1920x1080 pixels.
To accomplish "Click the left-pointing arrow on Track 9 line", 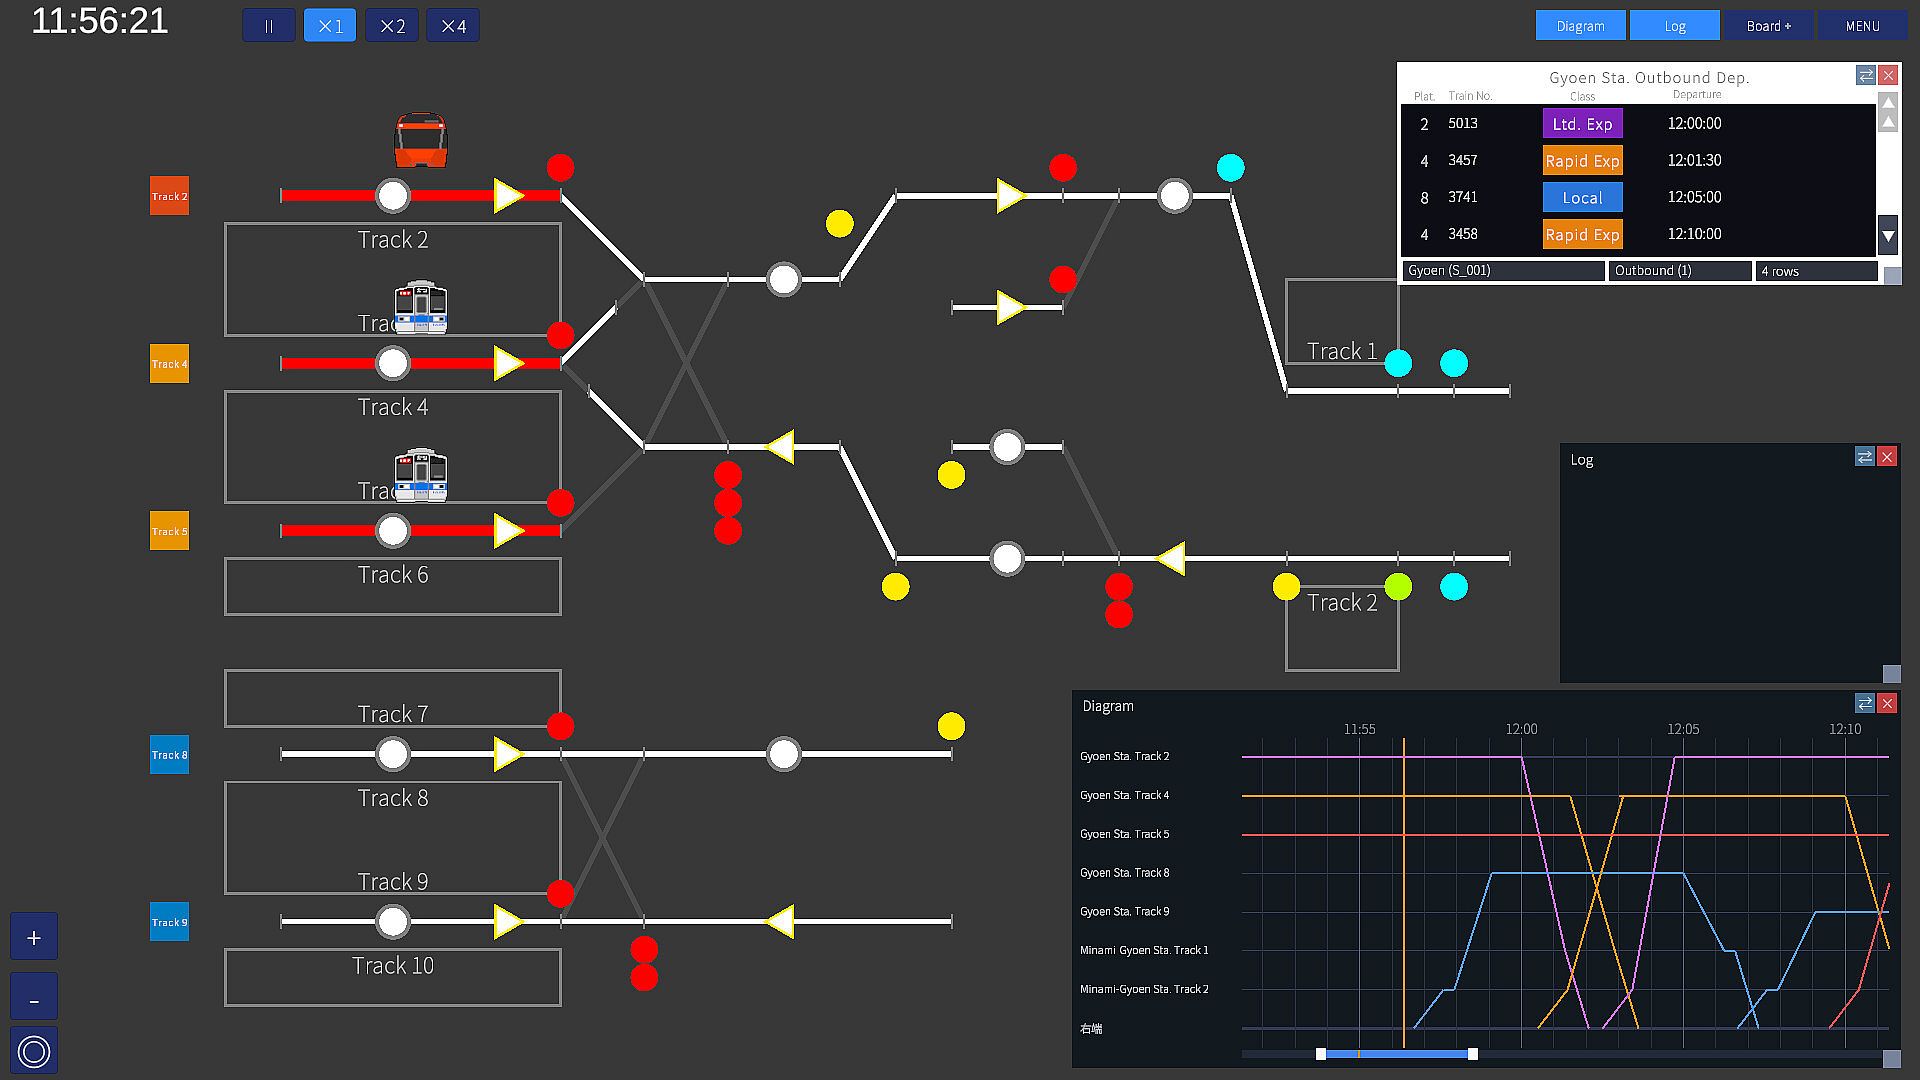I will coord(780,921).
